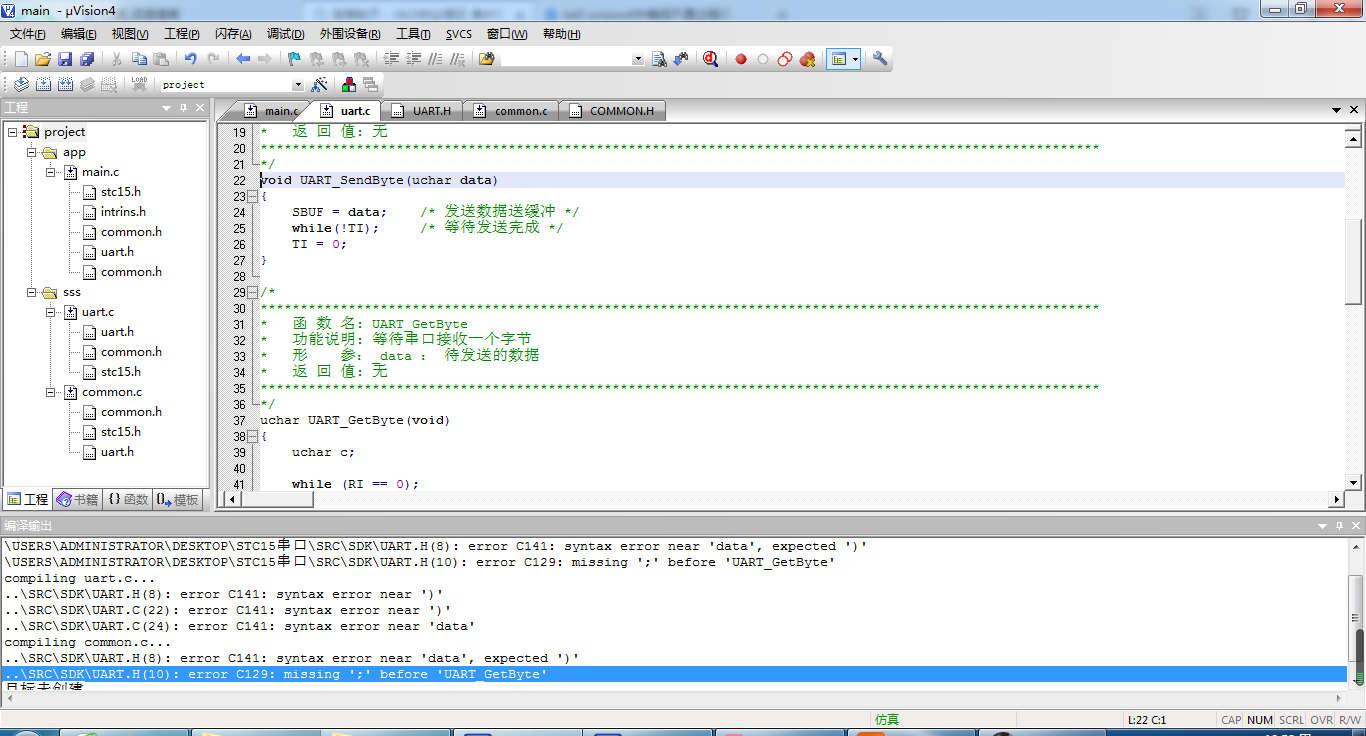Switch to the UART.H editor tab
This screenshot has height=736, width=1366.
point(424,111)
